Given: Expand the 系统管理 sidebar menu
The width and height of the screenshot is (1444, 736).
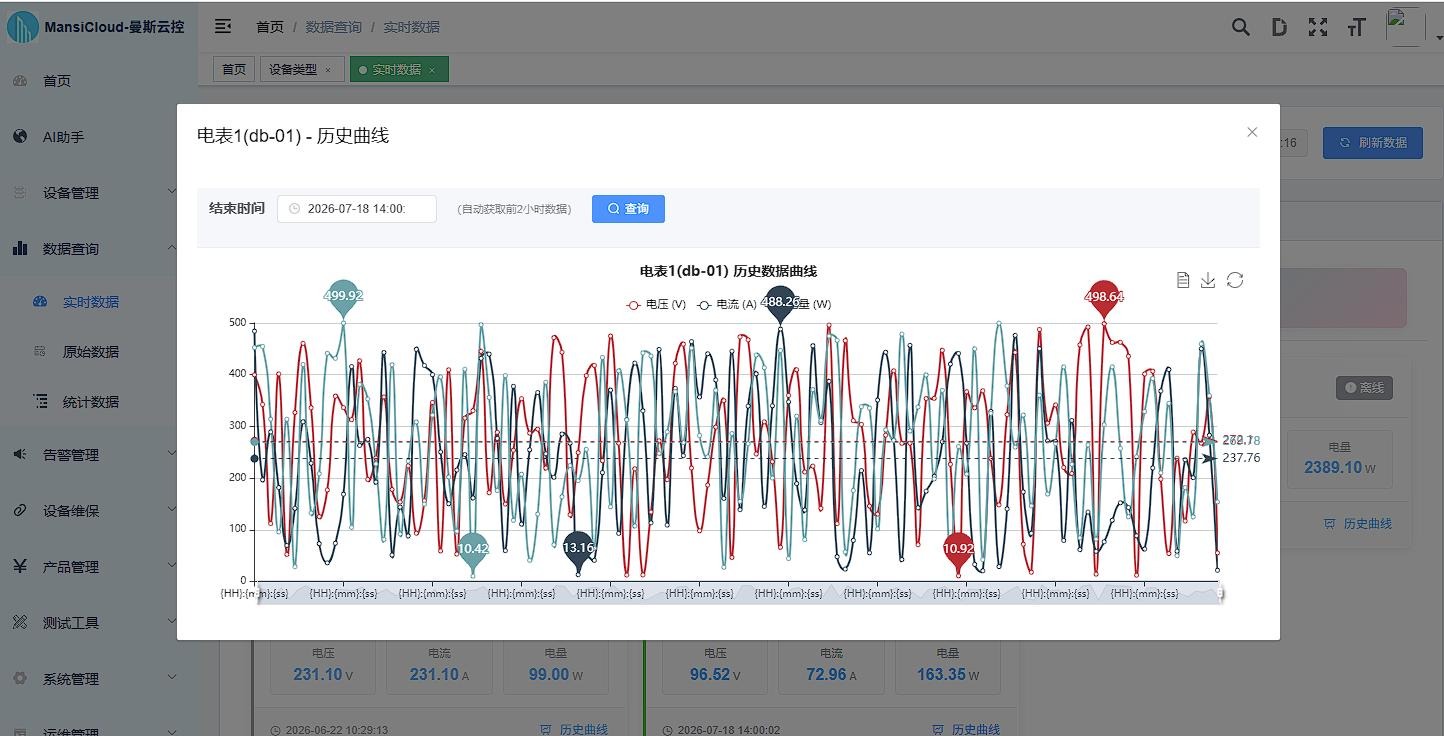Looking at the screenshot, I should (98, 679).
